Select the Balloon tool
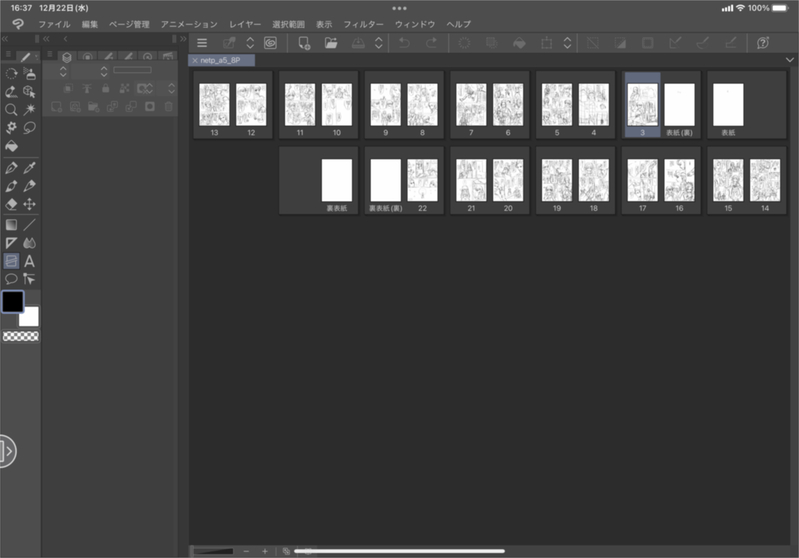Viewport: 799px width, 558px height. point(11,279)
